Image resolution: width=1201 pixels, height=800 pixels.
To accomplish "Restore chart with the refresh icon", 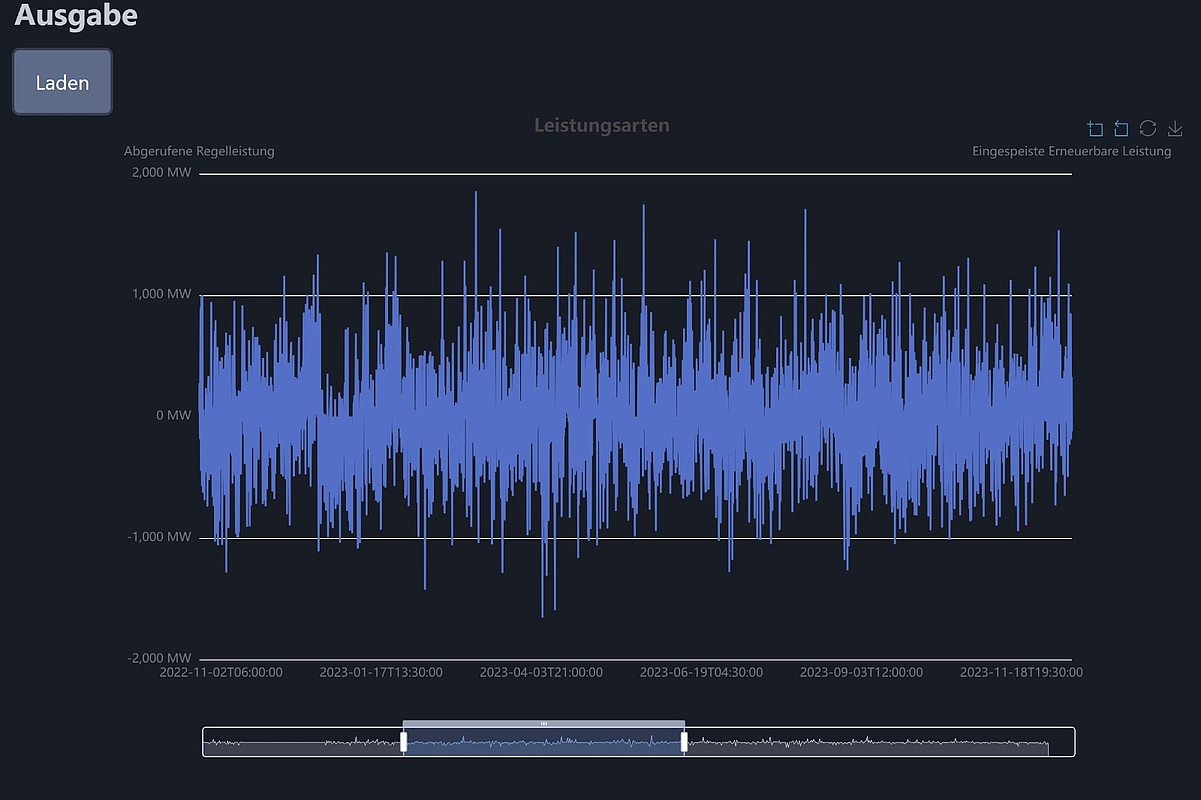I will [x=1148, y=128].
